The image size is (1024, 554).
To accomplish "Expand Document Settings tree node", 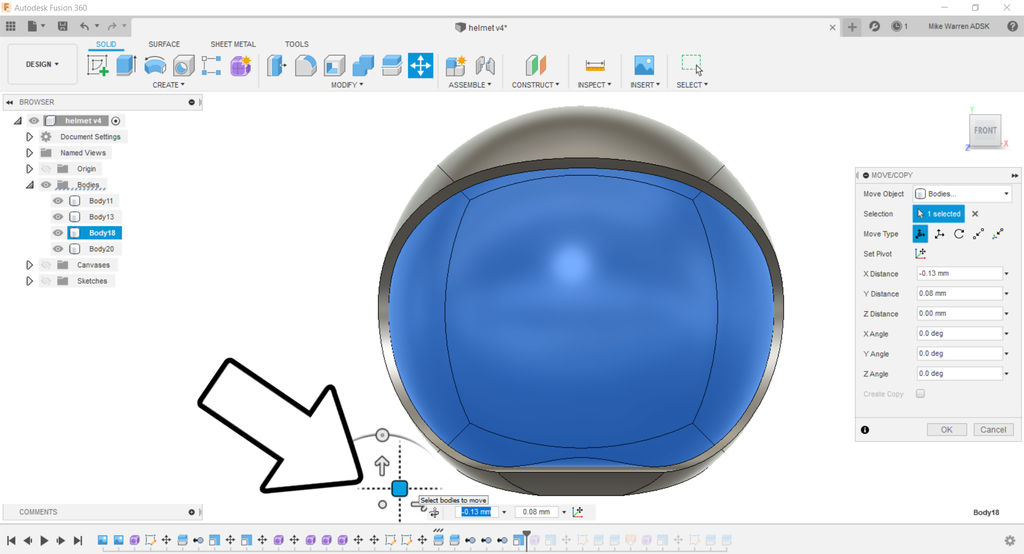I will pos(29,137).
